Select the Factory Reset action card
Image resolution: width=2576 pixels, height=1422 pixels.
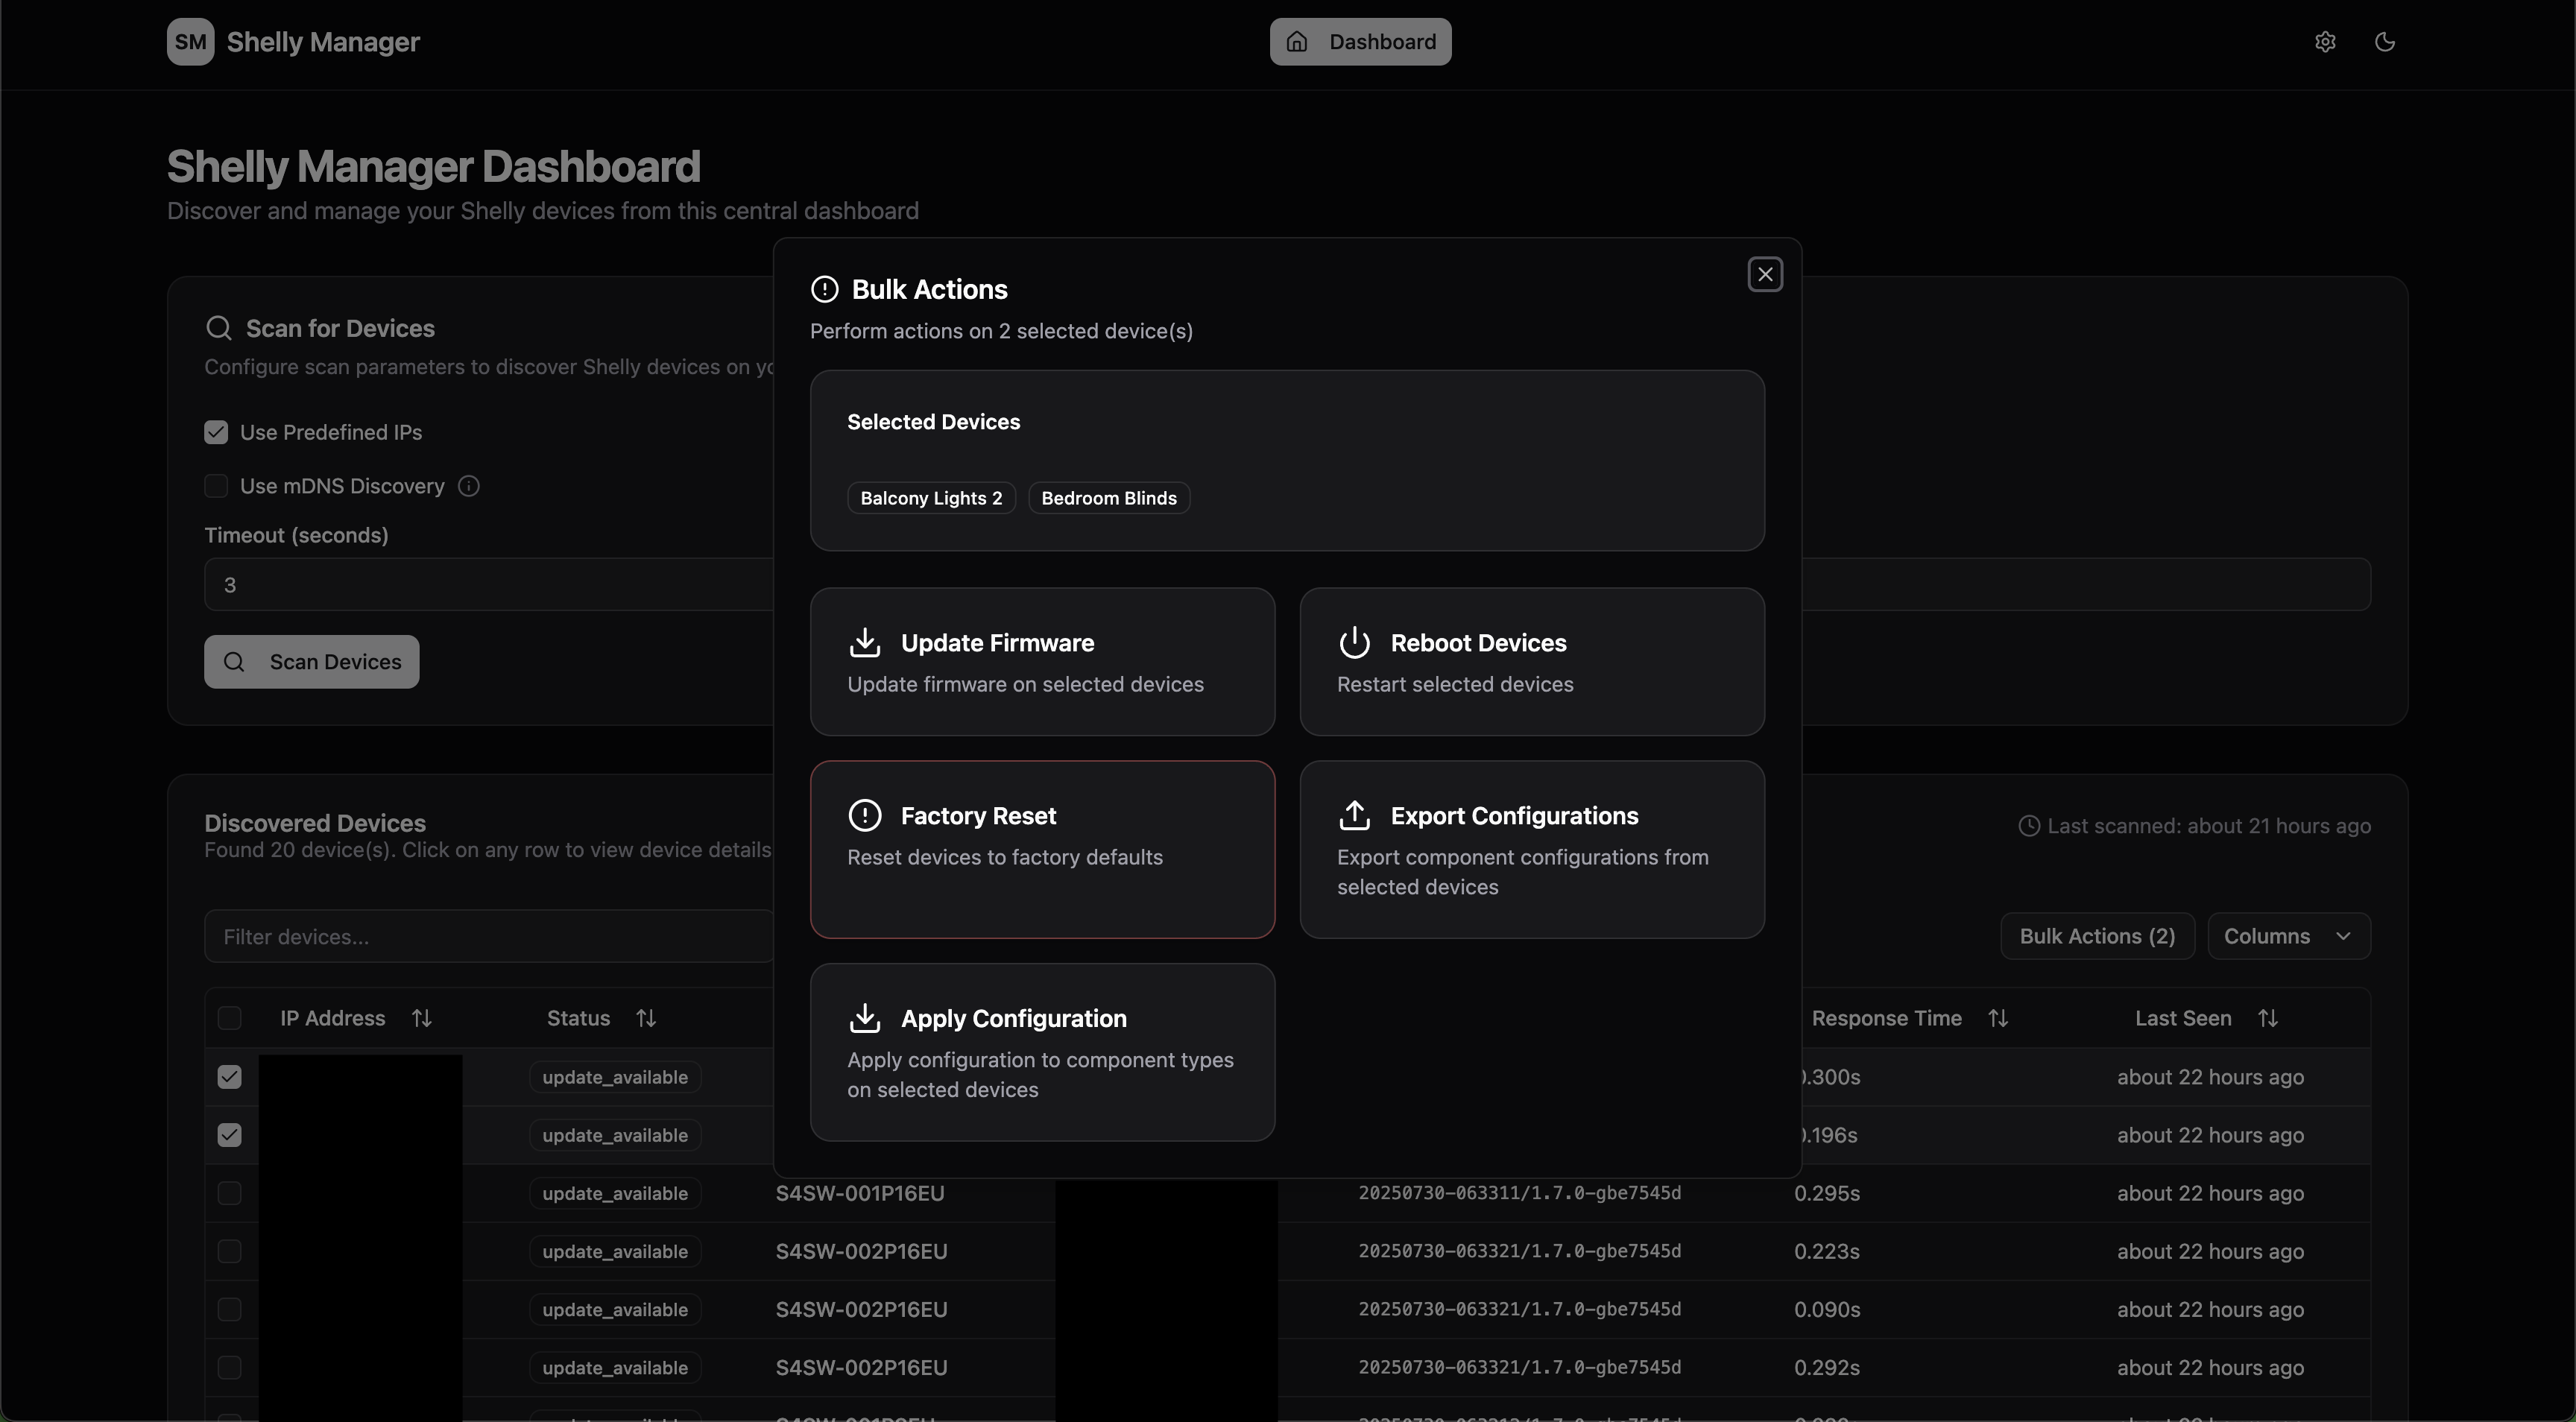(1042, 849)
